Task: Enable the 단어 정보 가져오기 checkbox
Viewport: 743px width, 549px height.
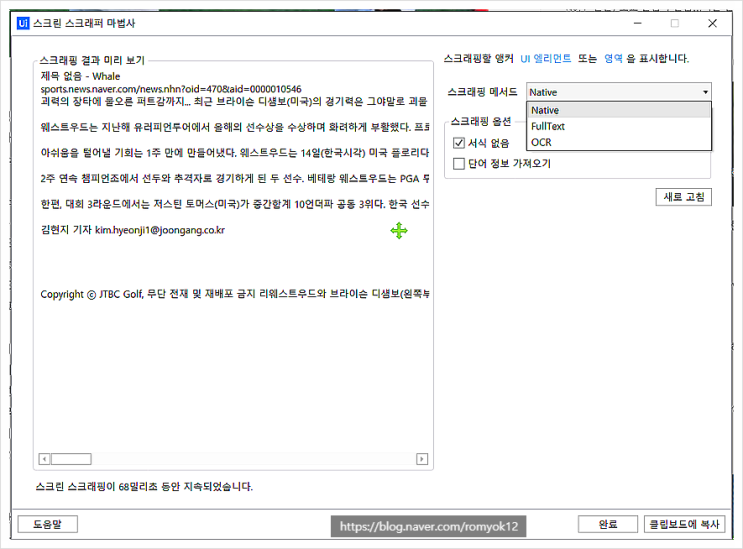Action: (x=459, y=163)
